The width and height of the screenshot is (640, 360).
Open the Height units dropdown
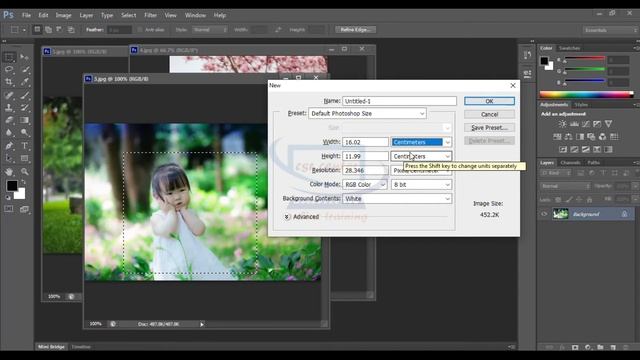pyautogui.click(x=421, y=156)
